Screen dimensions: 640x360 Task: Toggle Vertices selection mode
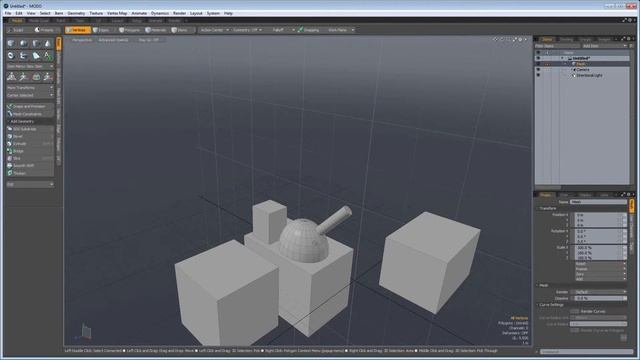tap(78, 30)
